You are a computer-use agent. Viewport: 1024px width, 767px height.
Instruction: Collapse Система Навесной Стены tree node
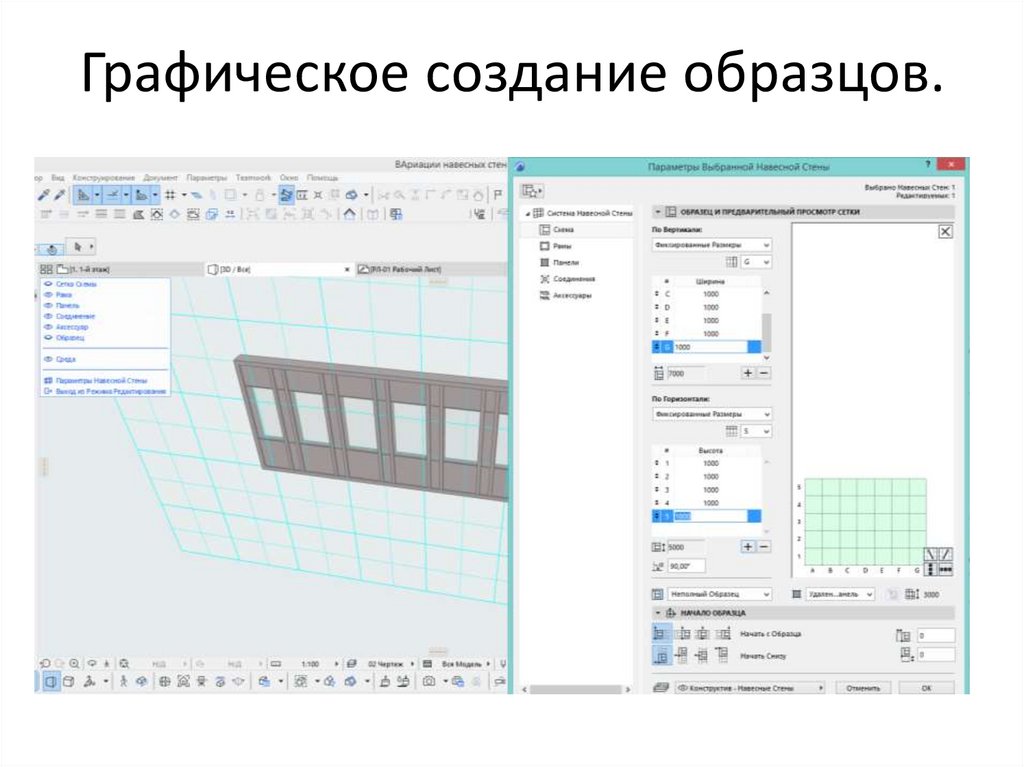coord(528,213)
